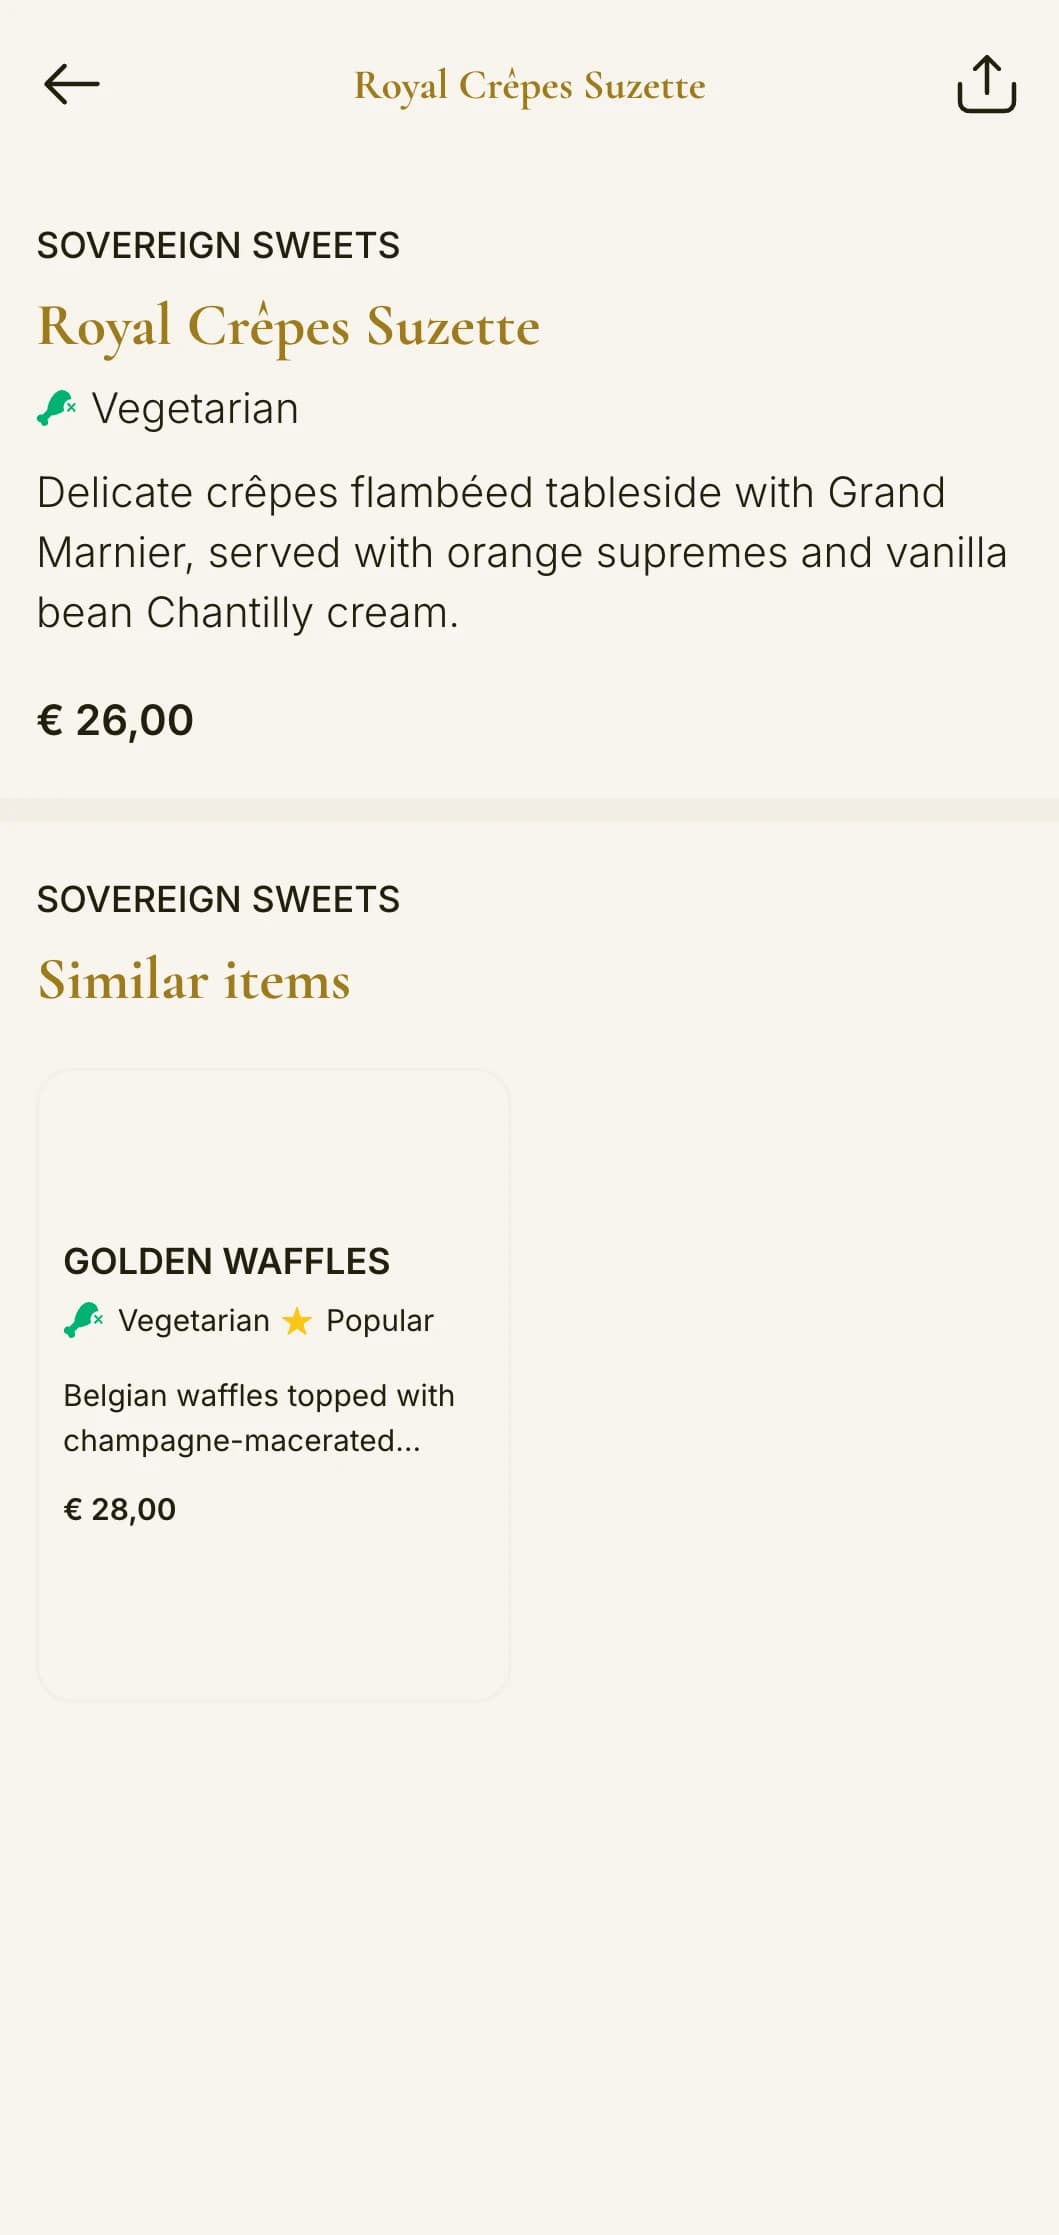Screen dimensions: 1059x2235
Task: Click the large Royal Crêpes Suzette heading
Action: [288, 326]
